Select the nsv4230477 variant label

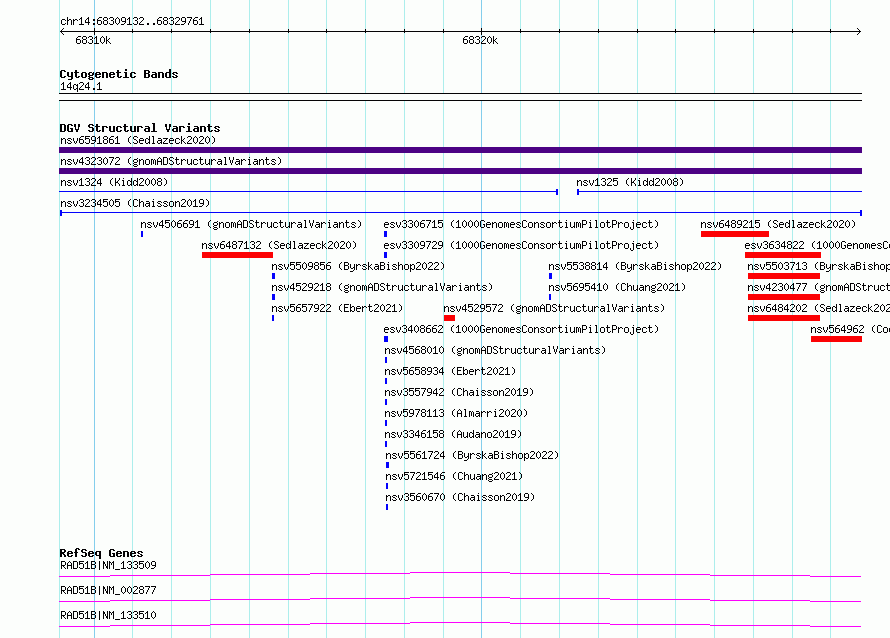[x=818, y=287]
